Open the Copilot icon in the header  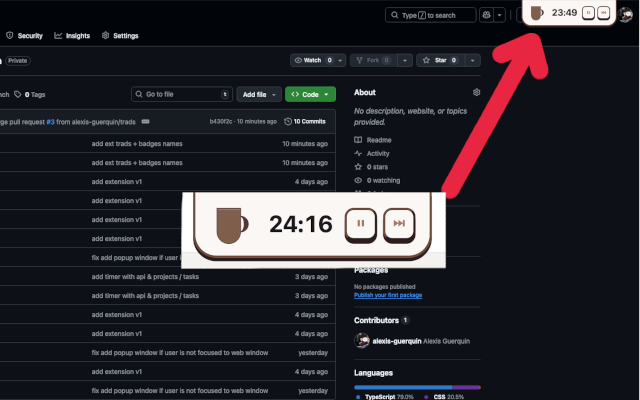tap(486, 15)
